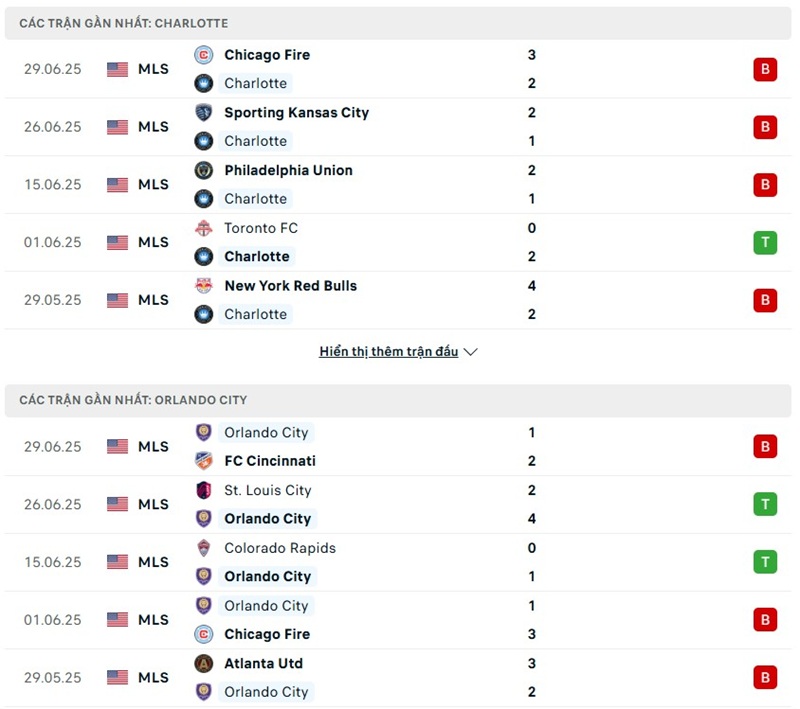Open the 4–2 score of St. Louis City match
This screenshot has width=800, height=709.
(x=532, y=504)
